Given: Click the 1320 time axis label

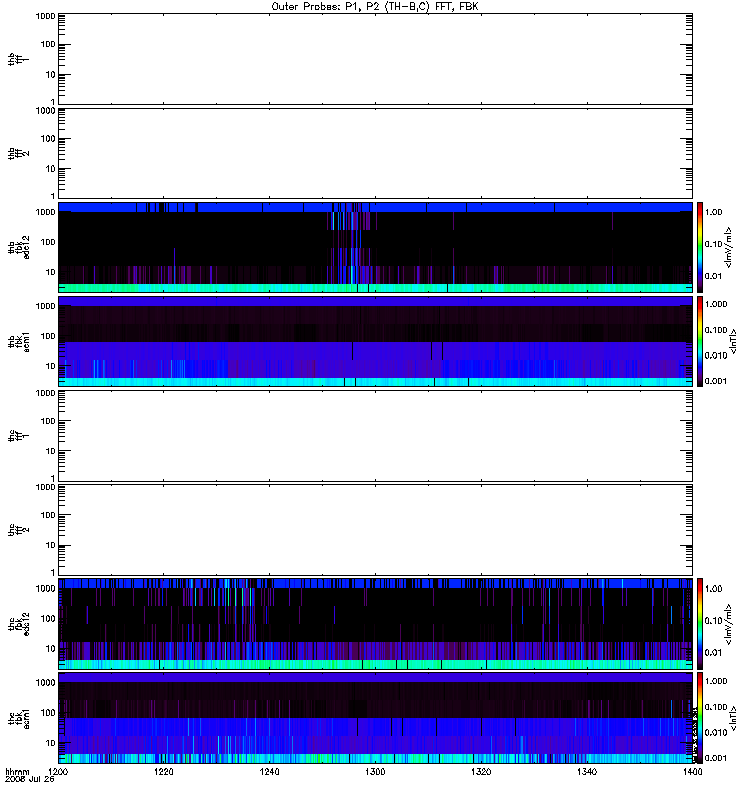Looking at the screenshot, I should click(x=481, y=772).
